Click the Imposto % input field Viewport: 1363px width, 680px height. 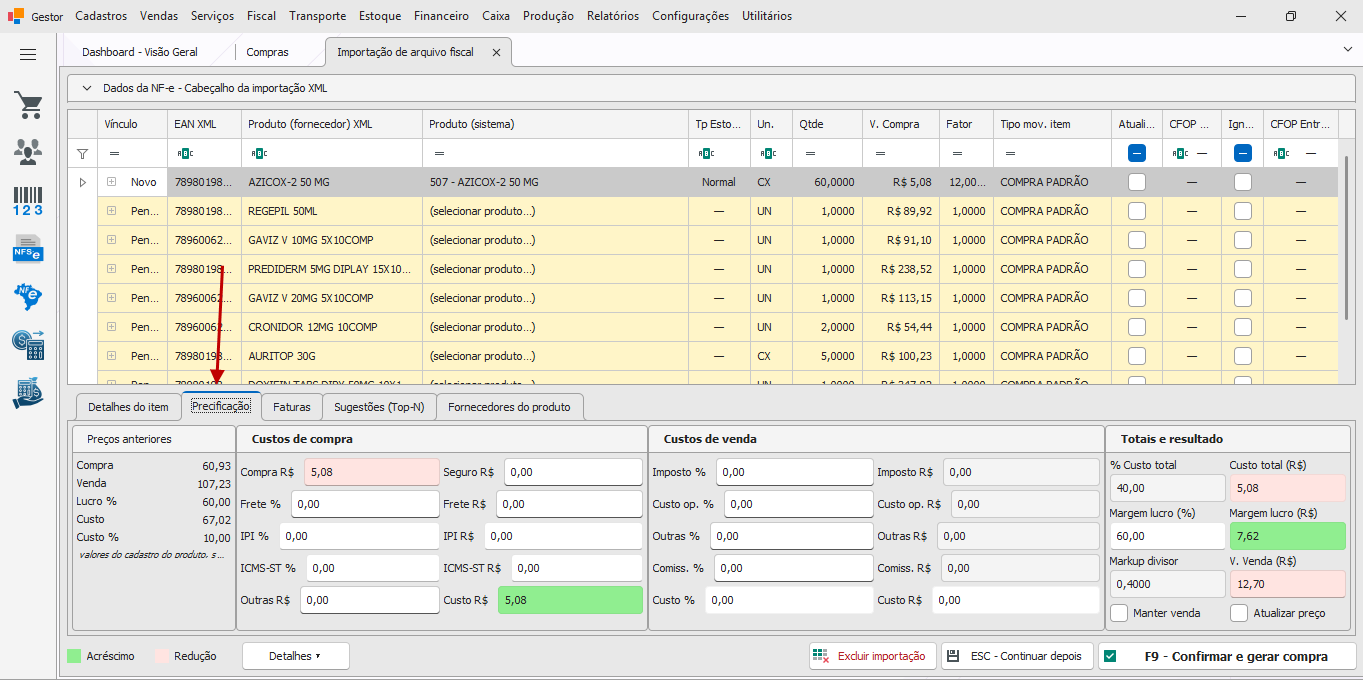point(794,472)
